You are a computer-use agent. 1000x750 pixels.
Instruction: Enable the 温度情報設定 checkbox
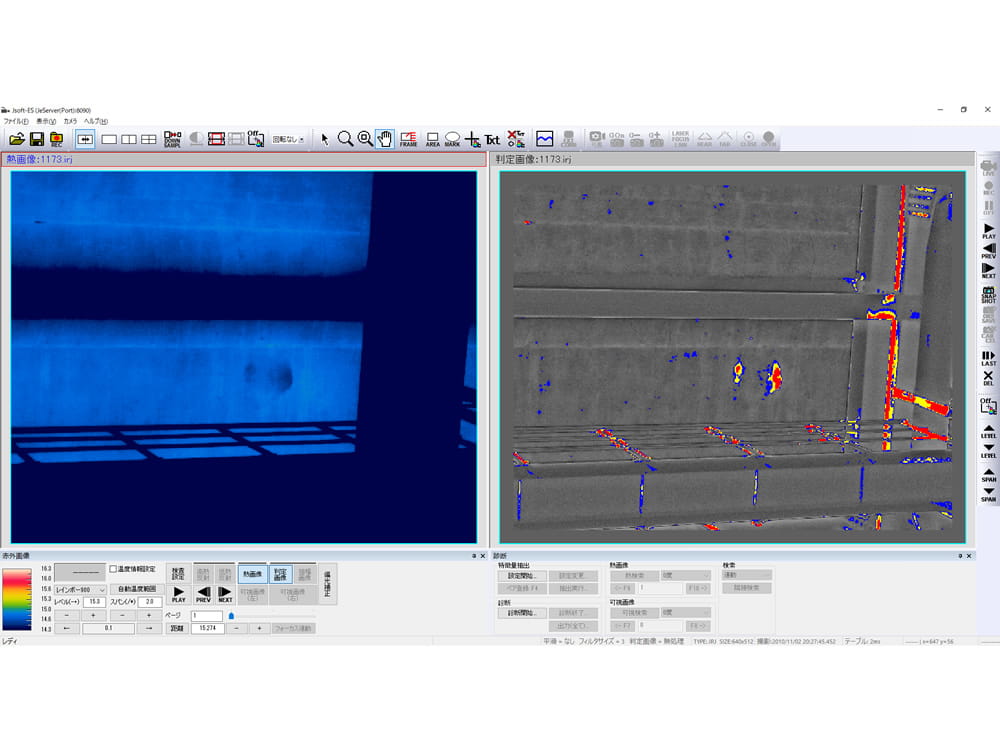pos(113,569)
